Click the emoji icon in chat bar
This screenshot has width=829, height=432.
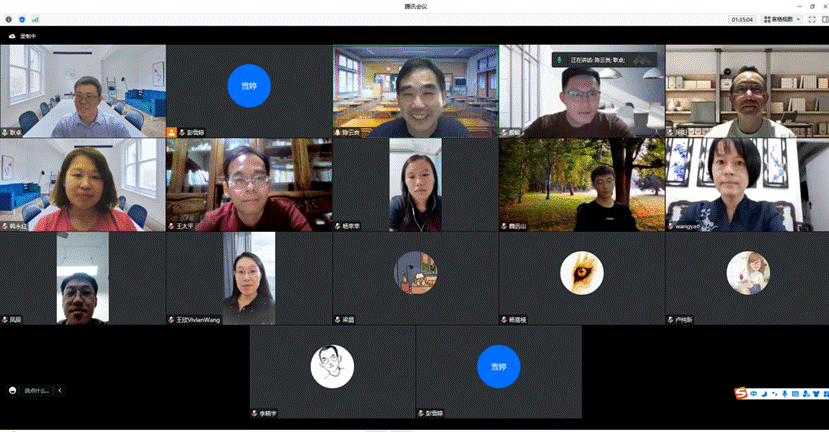click(13, 390)
